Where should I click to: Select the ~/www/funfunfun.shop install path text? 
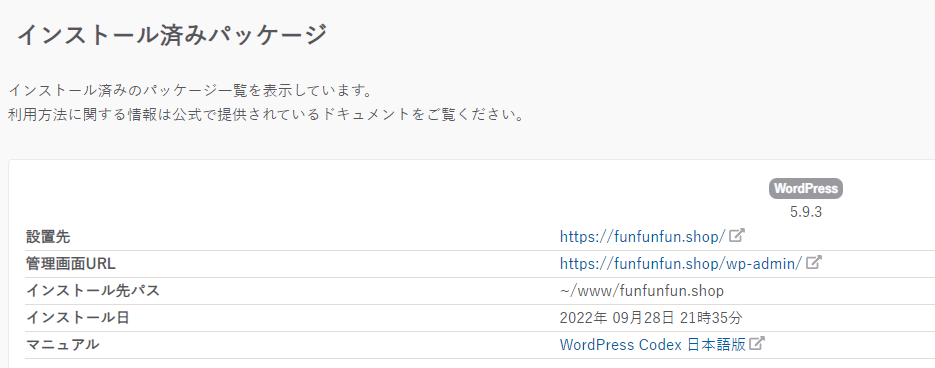(x=642, y=291)
